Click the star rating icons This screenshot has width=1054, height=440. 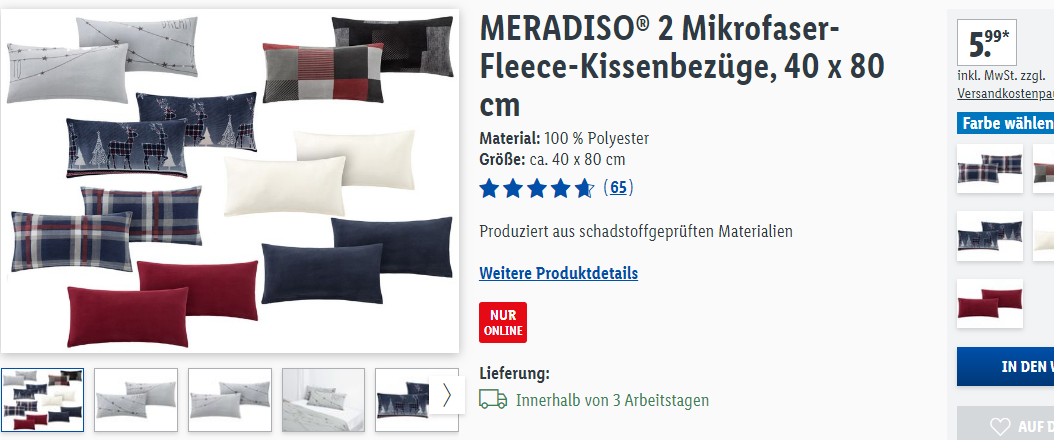pyautogui.click(x=537, y=188)
